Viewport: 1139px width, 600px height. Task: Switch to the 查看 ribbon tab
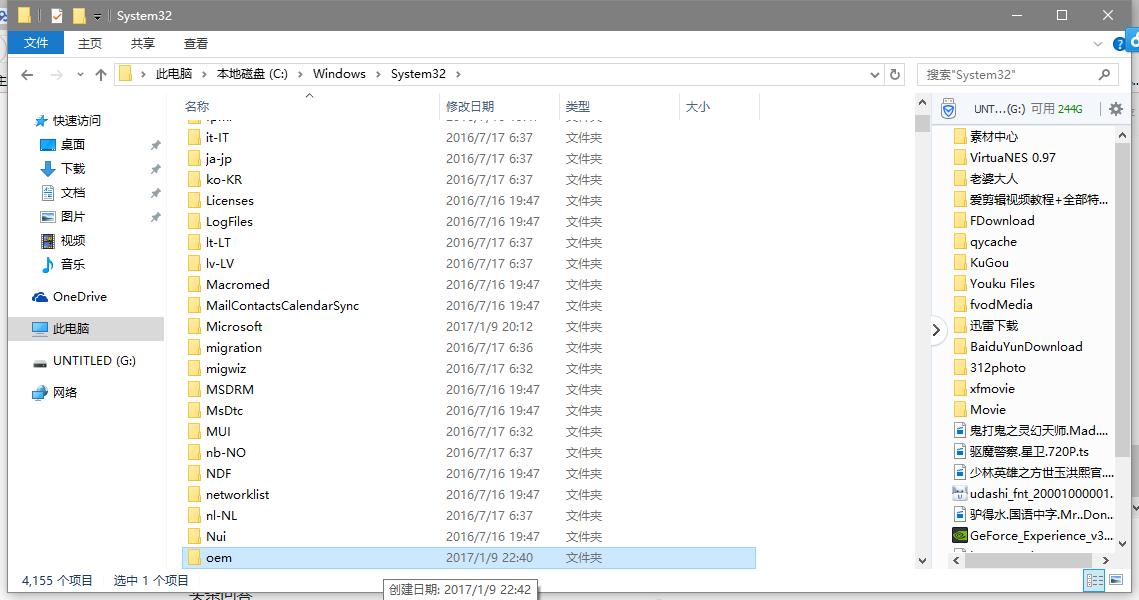pyautogui.click(x=196, y=43)
